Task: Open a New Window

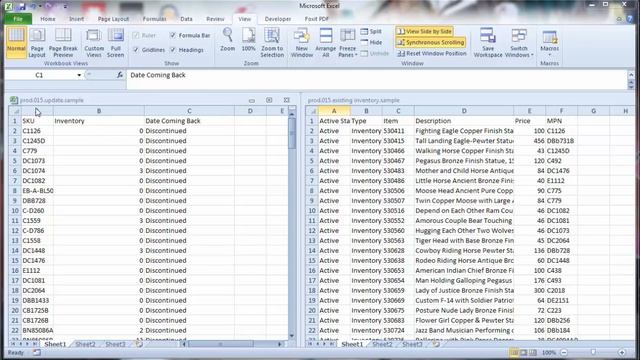Action: pos(302,42)
